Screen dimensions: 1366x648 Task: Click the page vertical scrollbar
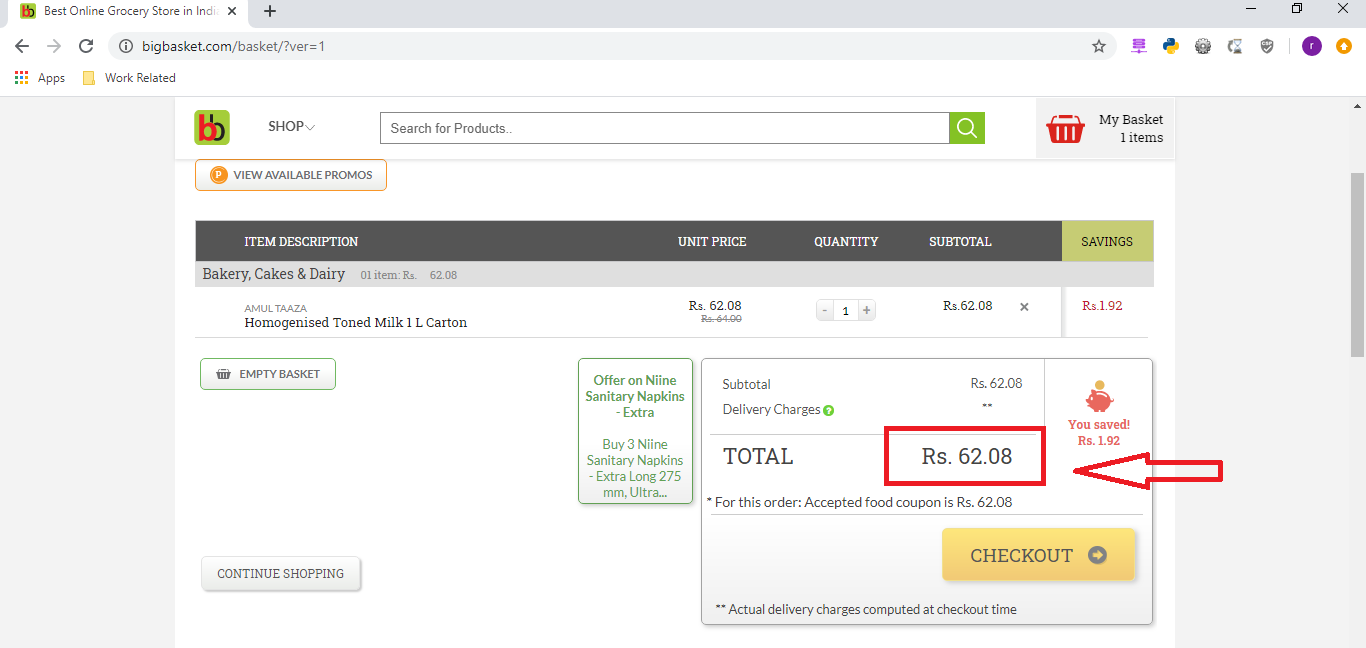(x=1358, y=264)
